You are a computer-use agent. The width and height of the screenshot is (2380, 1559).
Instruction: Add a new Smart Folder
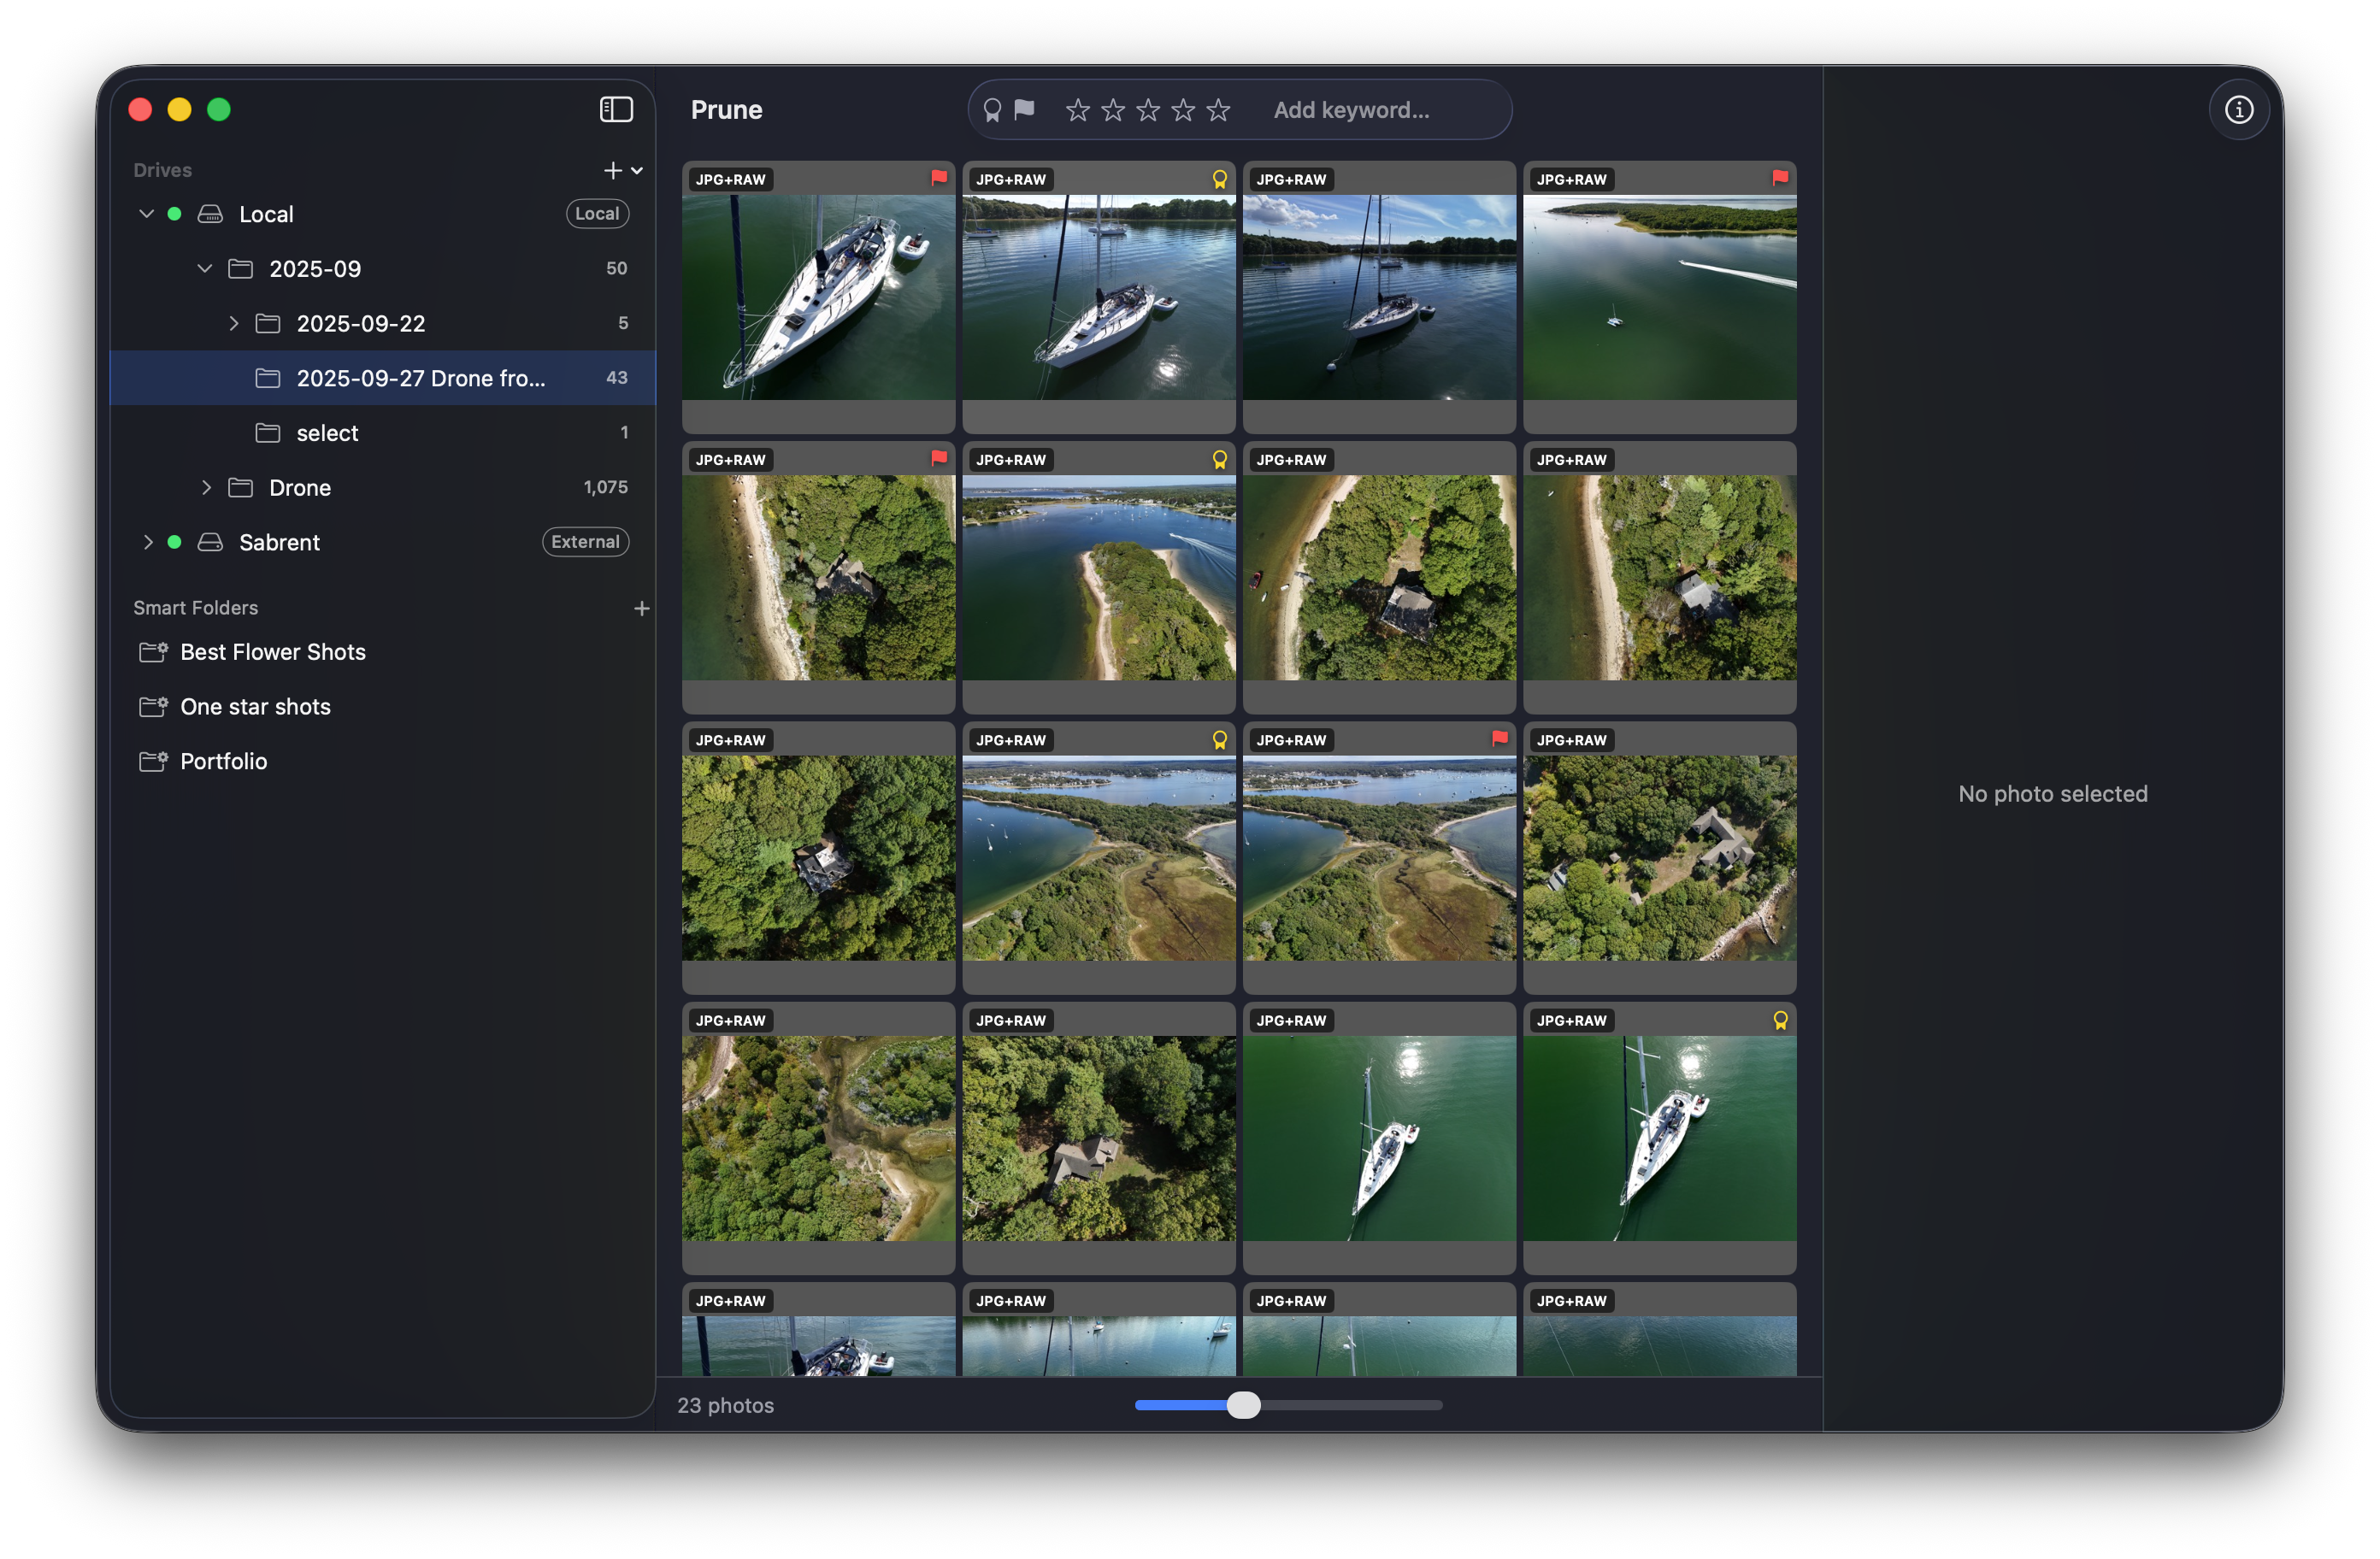642,609
